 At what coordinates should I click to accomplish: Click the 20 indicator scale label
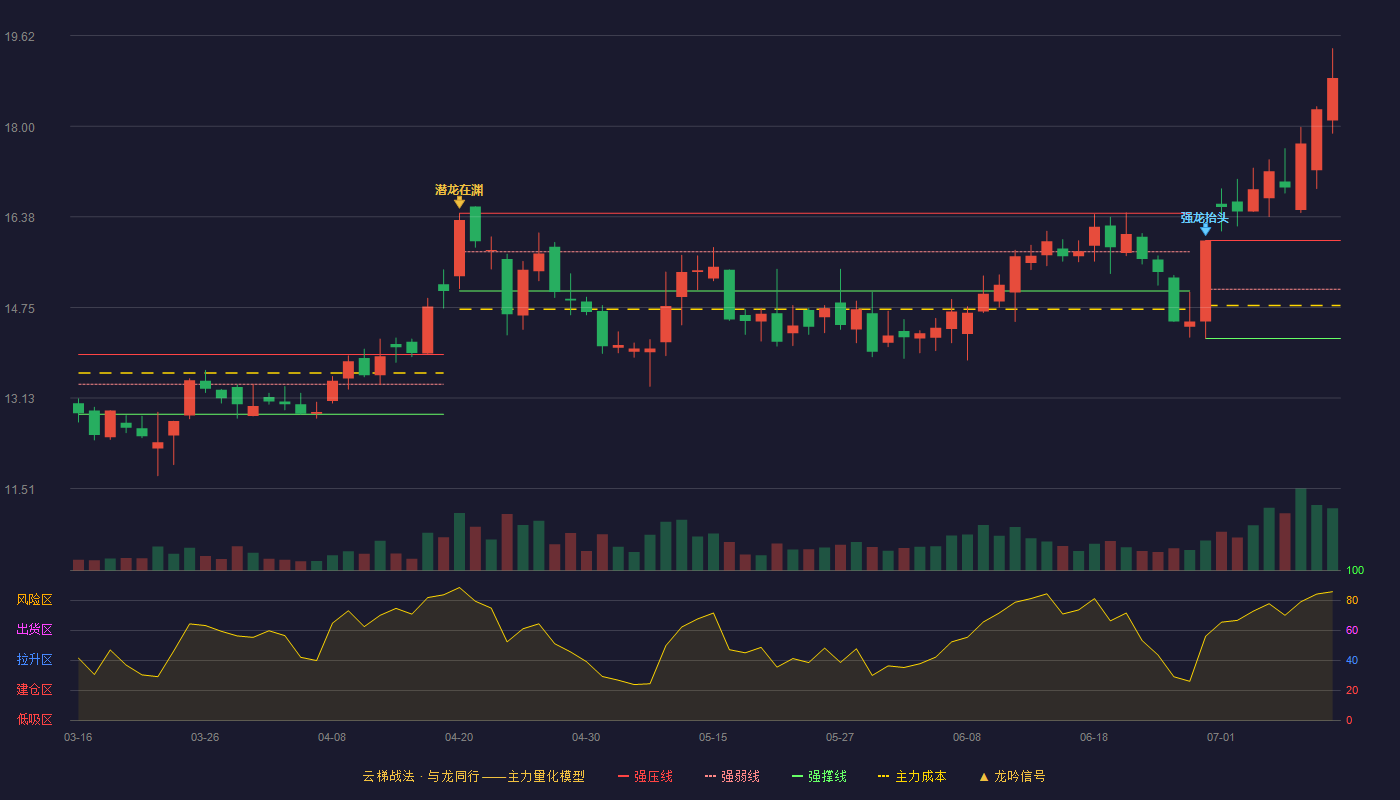point(1351,690)
